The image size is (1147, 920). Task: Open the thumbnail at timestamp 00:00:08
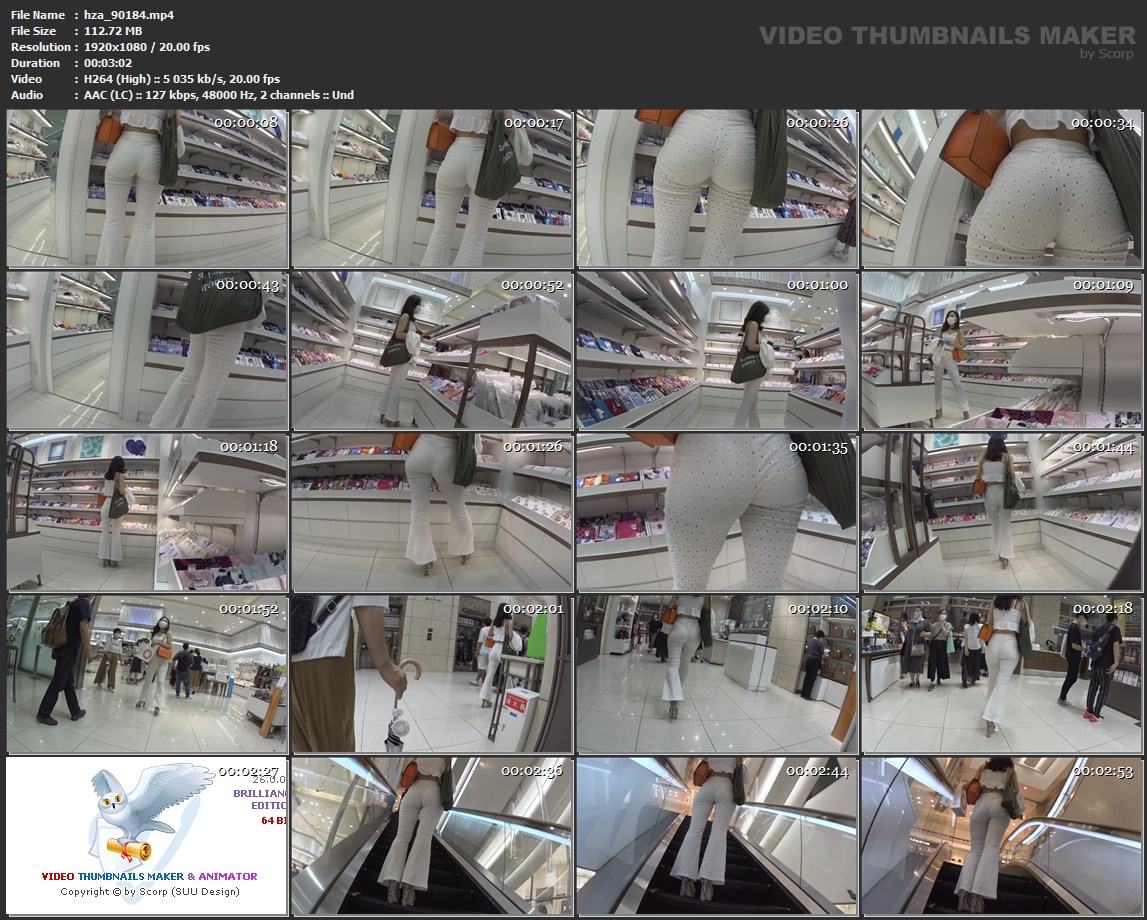[147, 188]
